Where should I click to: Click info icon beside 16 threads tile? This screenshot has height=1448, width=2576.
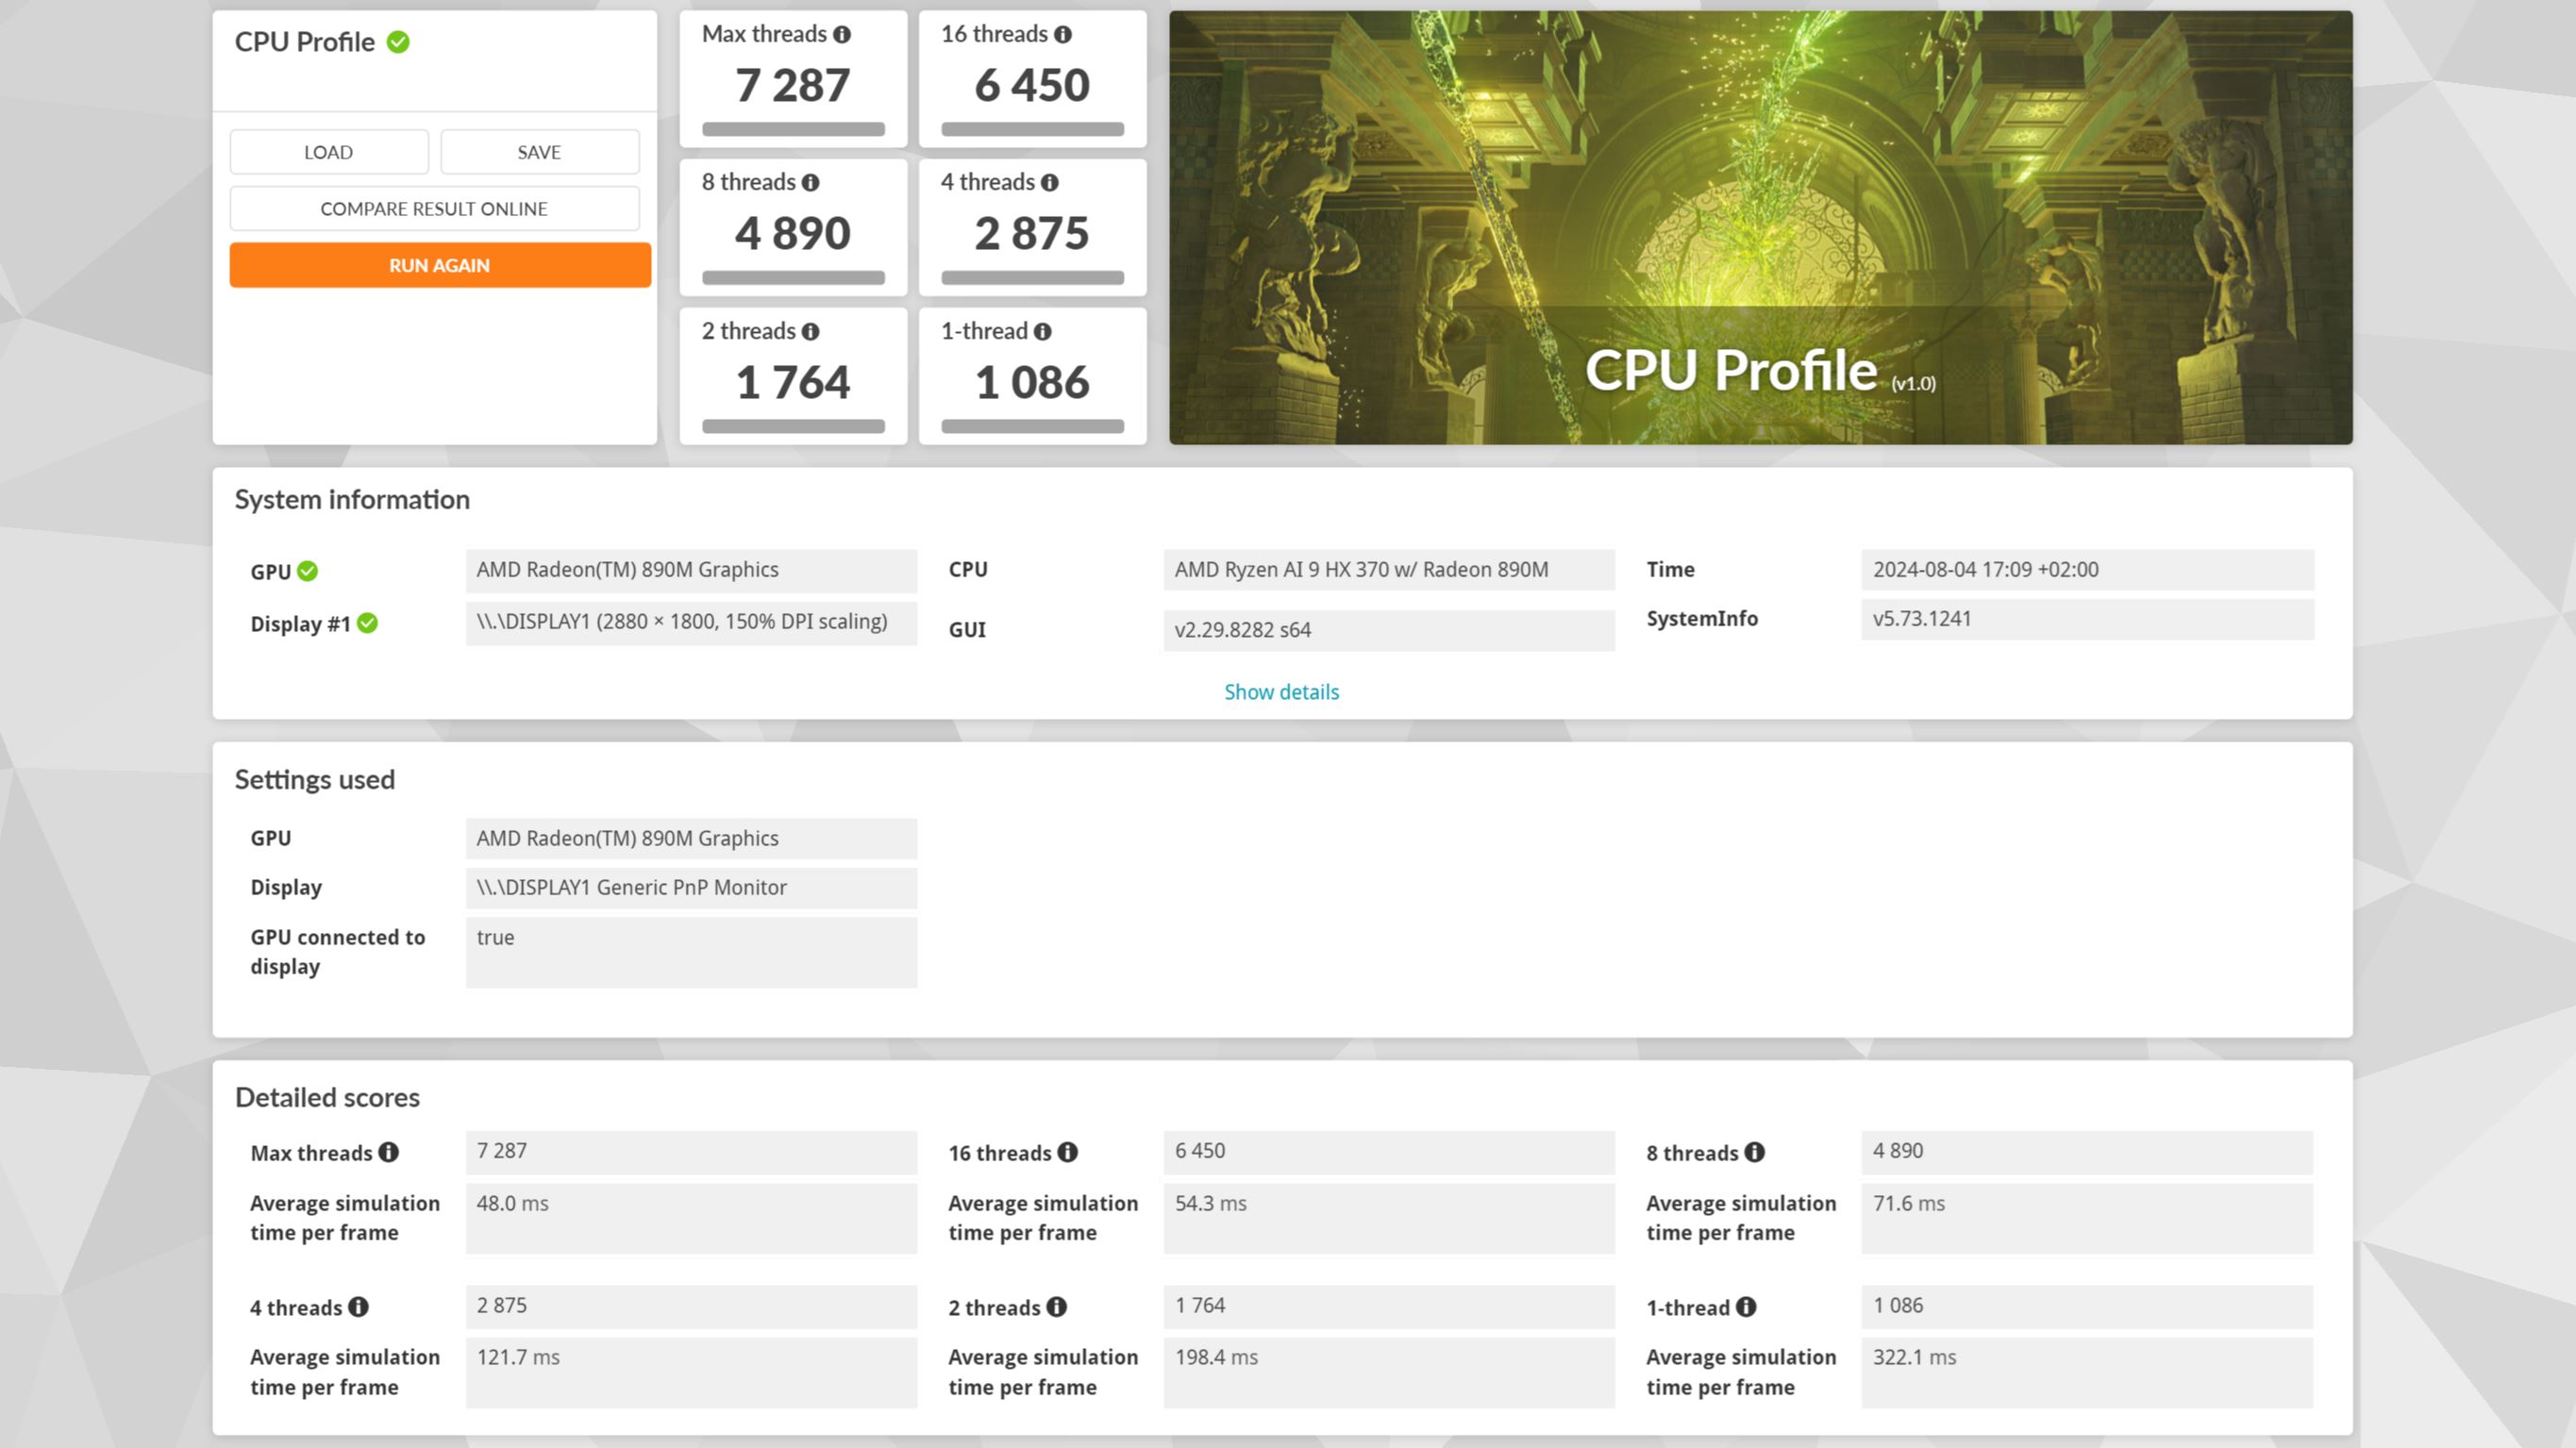(x=1063, y=35)
